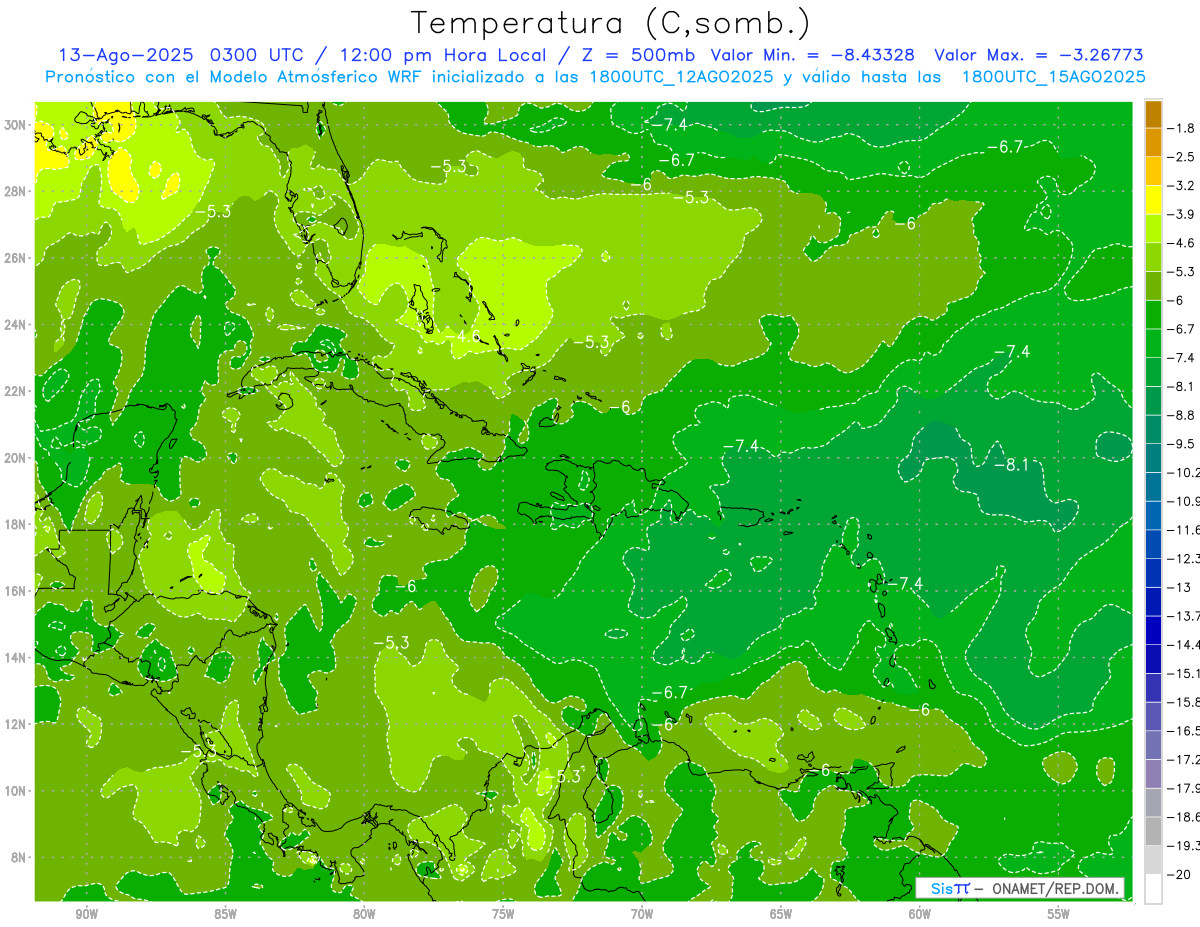Pick legend swatch between -7.4 and -8.1
Screen dimensions: 1200x927
coord(1153,372)
